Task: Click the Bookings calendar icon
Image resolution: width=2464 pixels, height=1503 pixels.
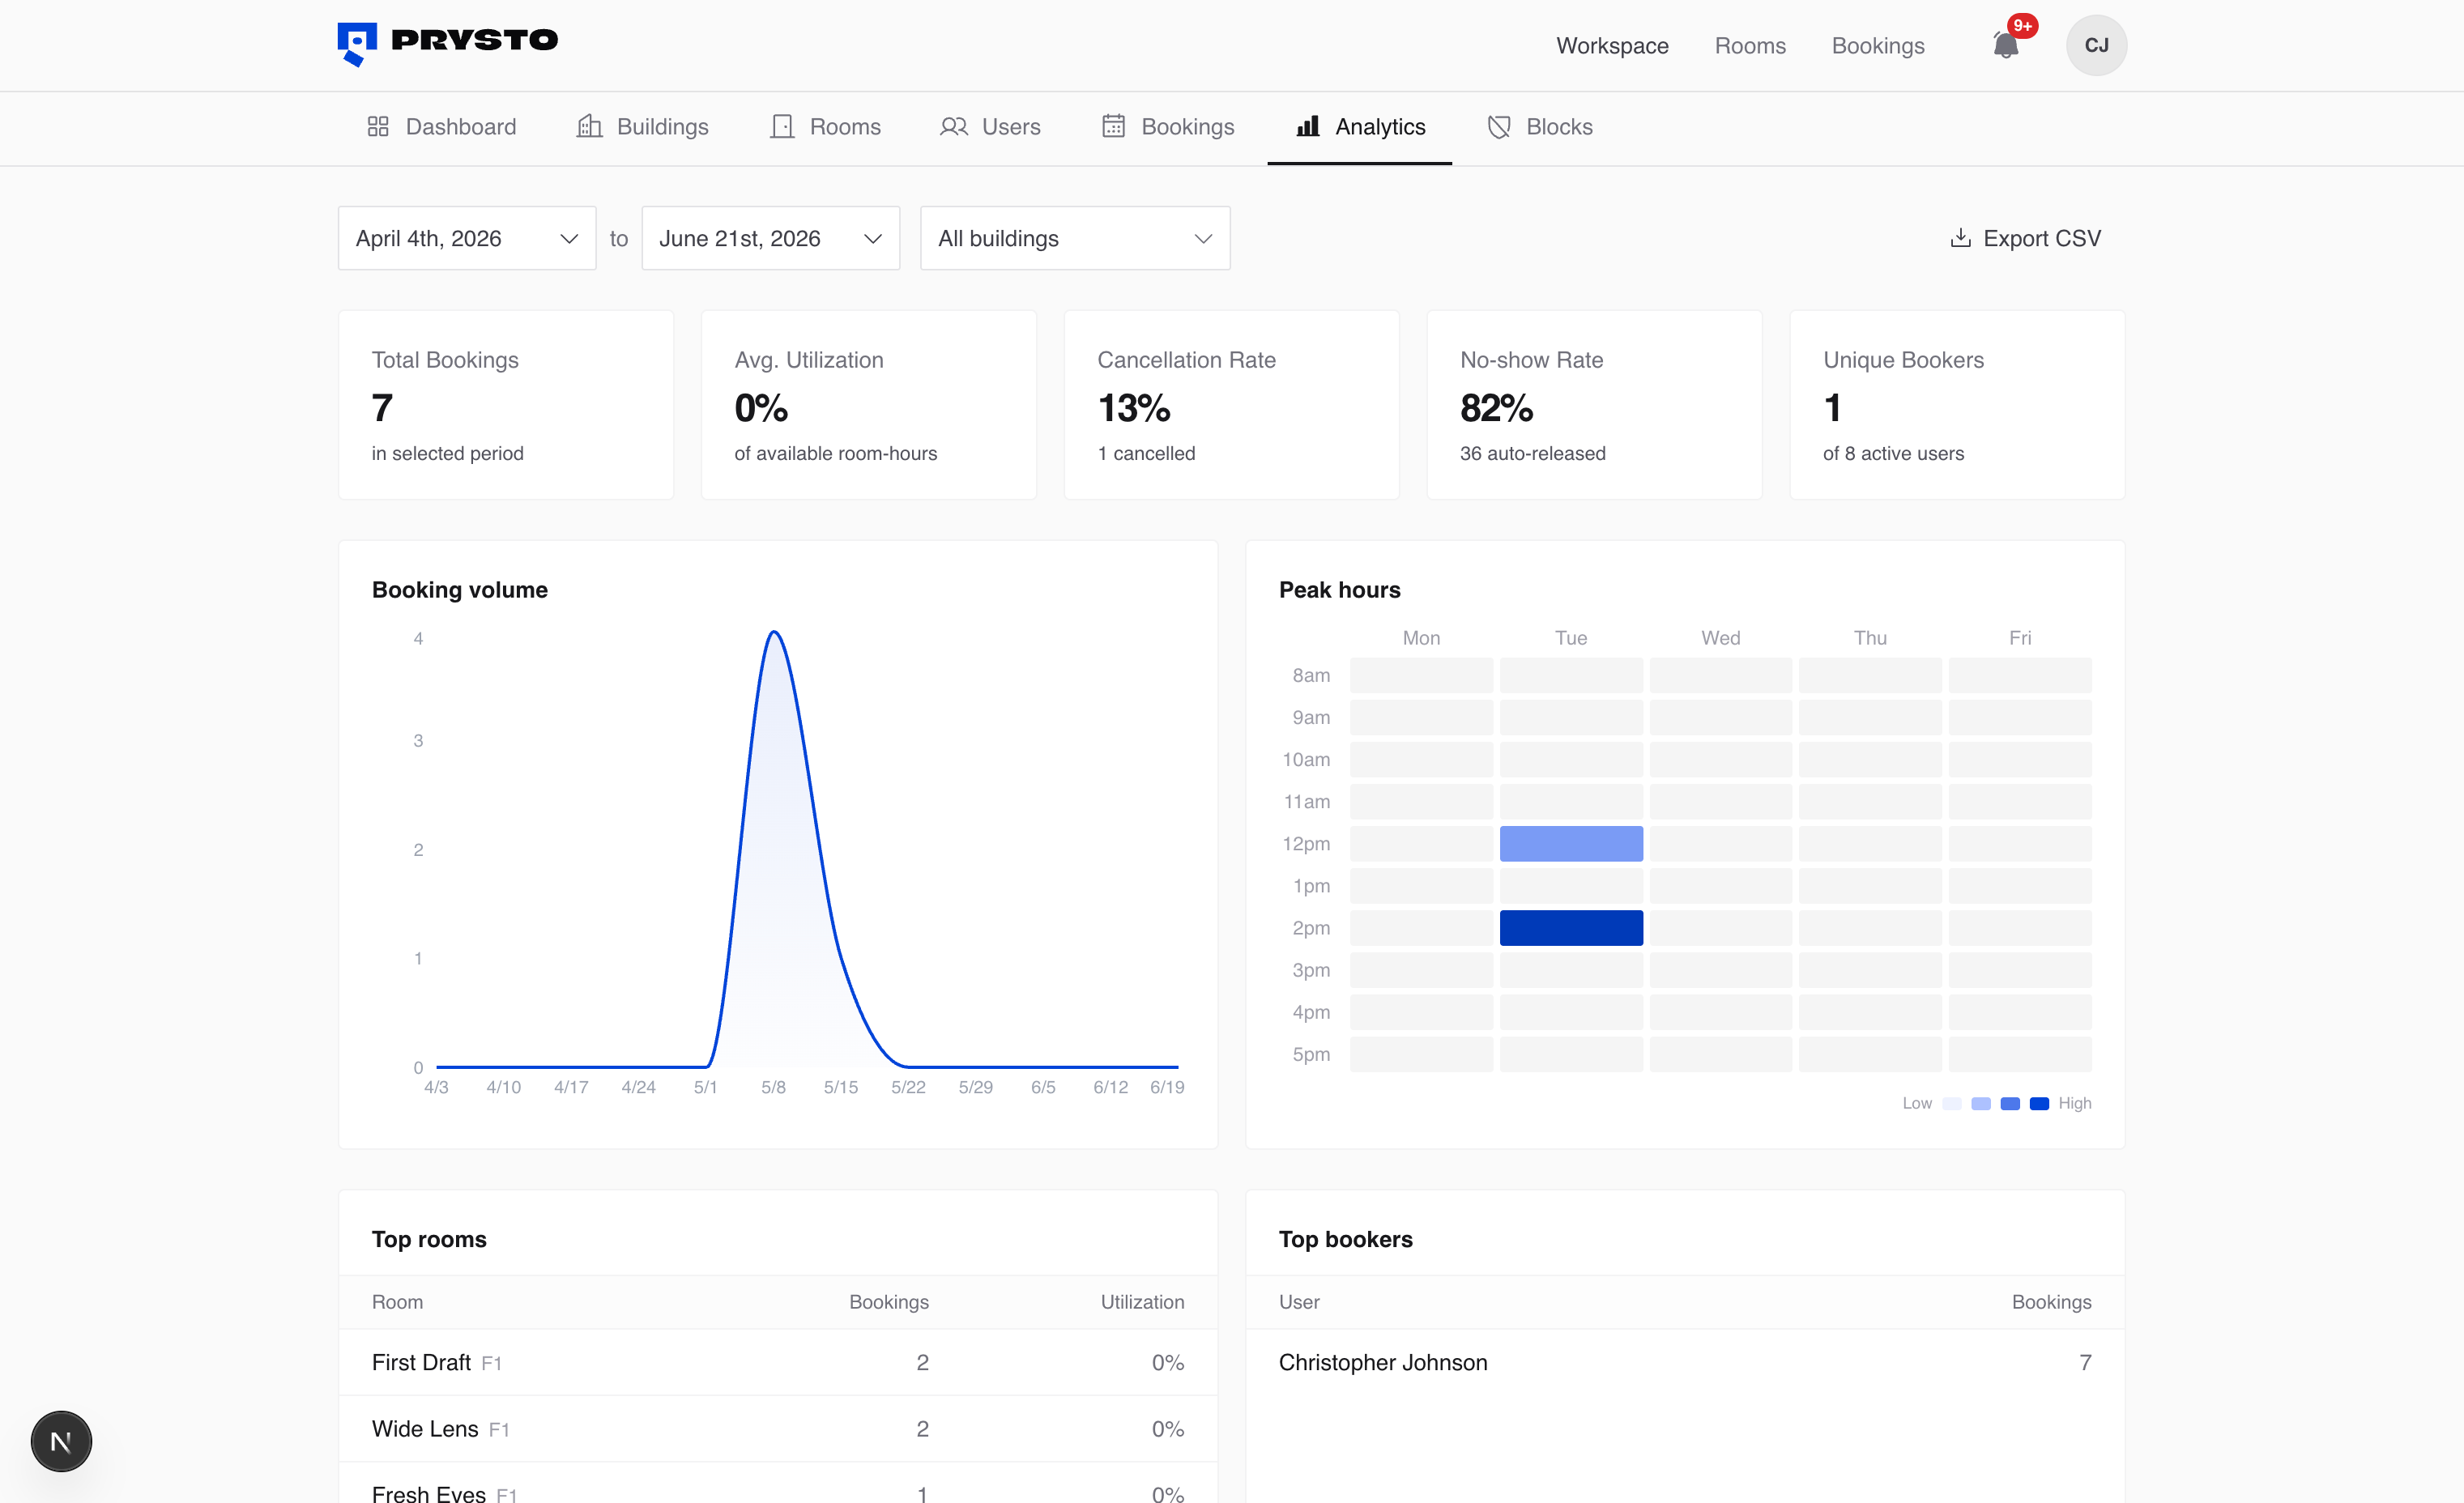Action: [1113, 127]
